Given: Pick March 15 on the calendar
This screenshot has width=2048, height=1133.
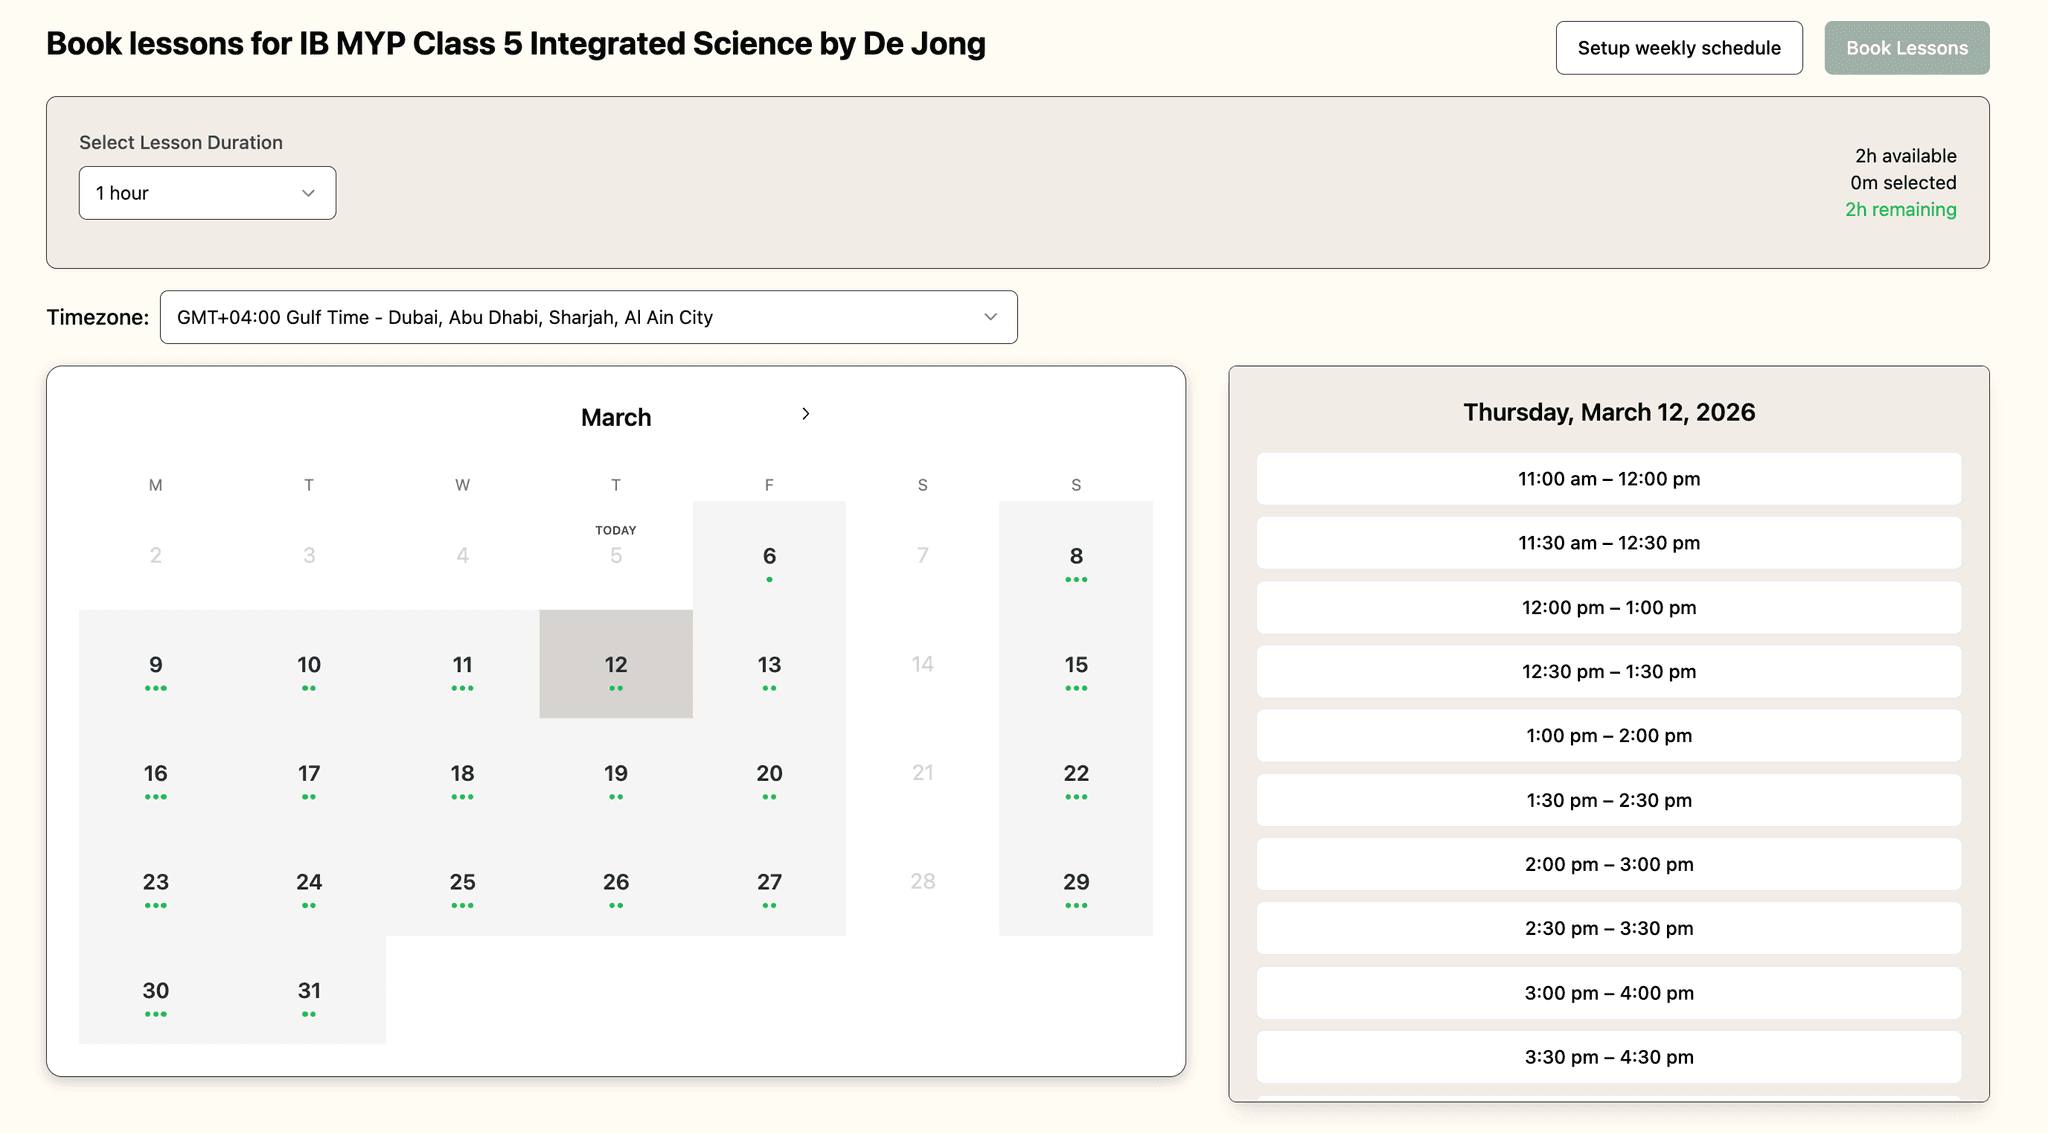Looking at the screenshot, I should (x=1075, y=664).
